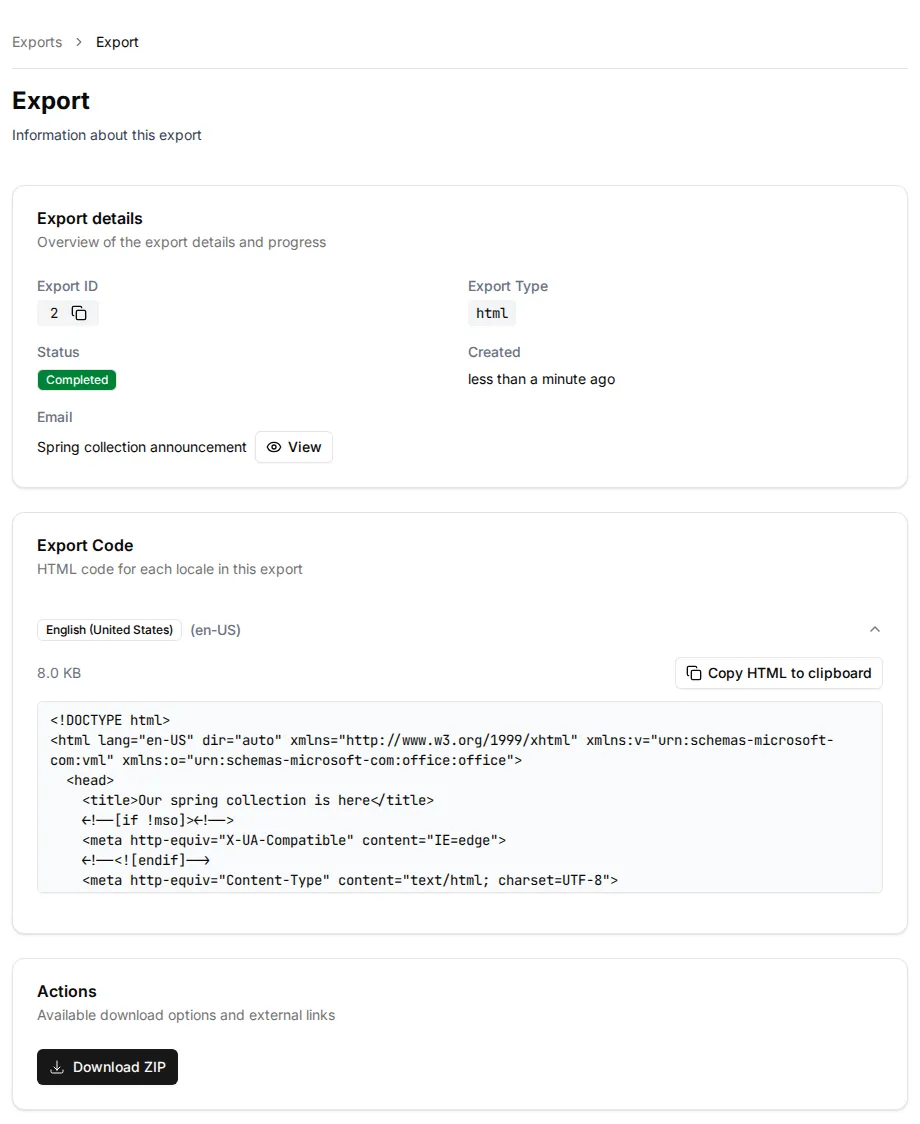
Task: Click the main Export page title
Action: [x=51, y=101]
